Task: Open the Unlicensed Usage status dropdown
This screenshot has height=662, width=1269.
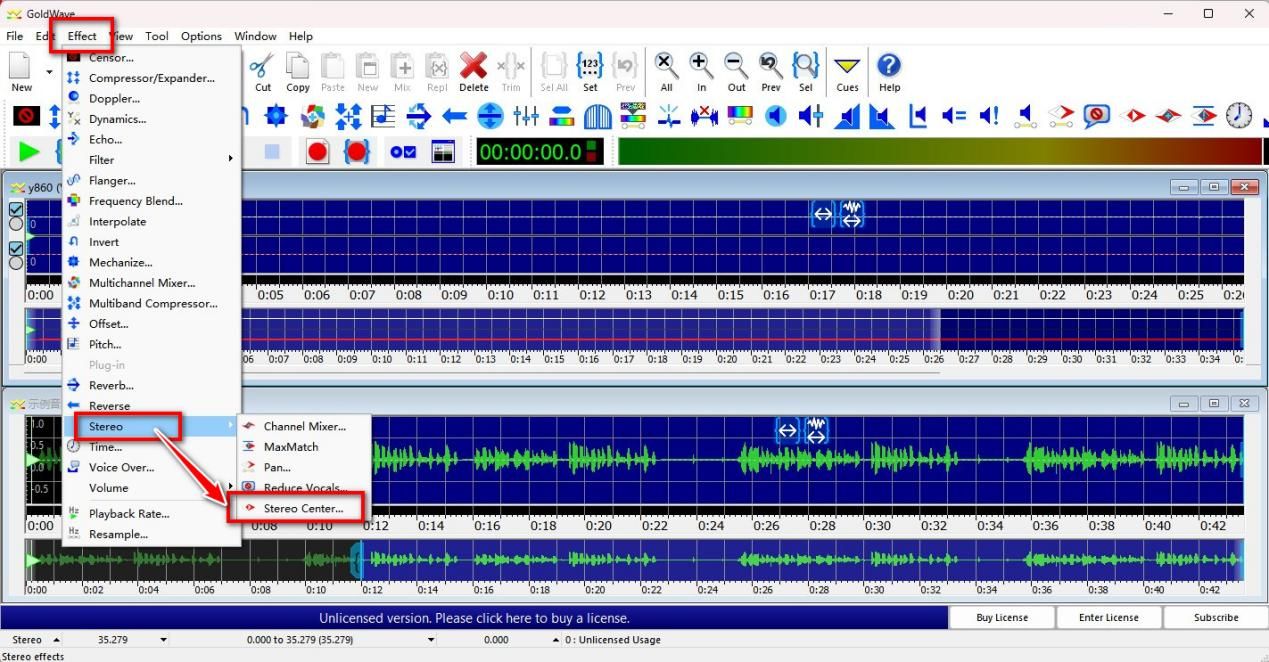Action: tap(555, 640)
